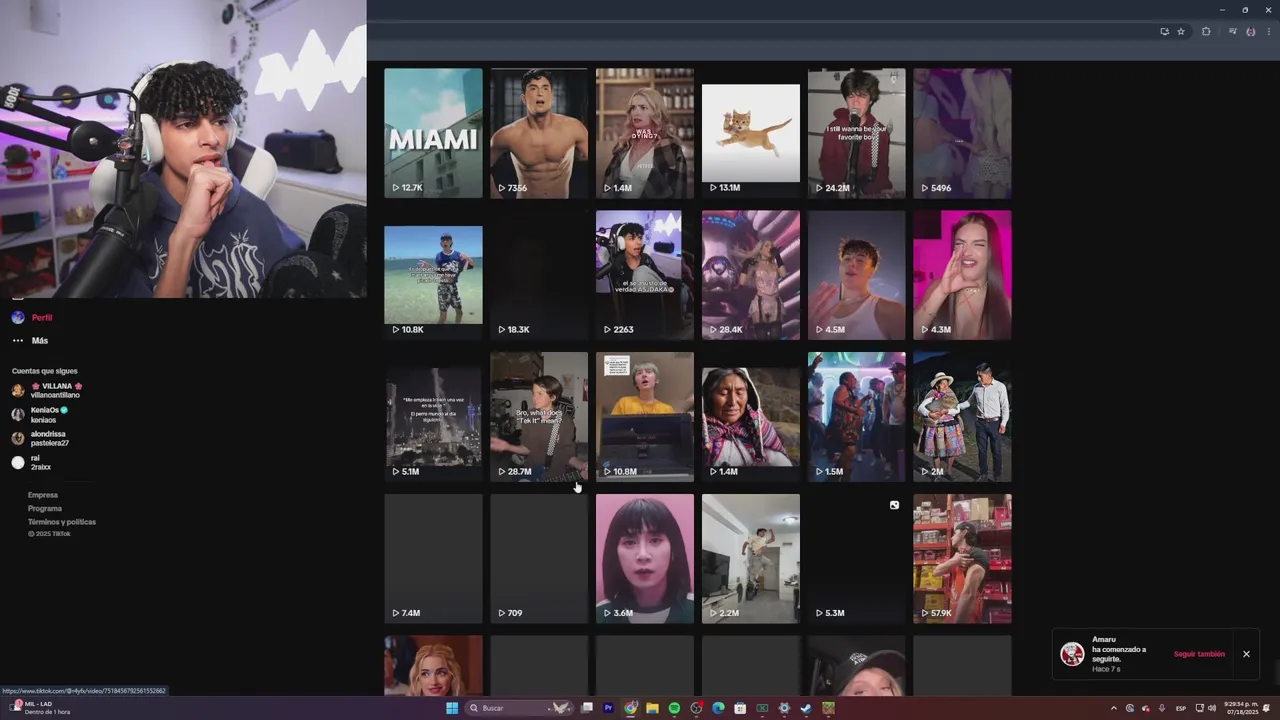Viewport: 1280px width, 720px height.
Task: Expand the Programa footer section
Action: (45, 508)
